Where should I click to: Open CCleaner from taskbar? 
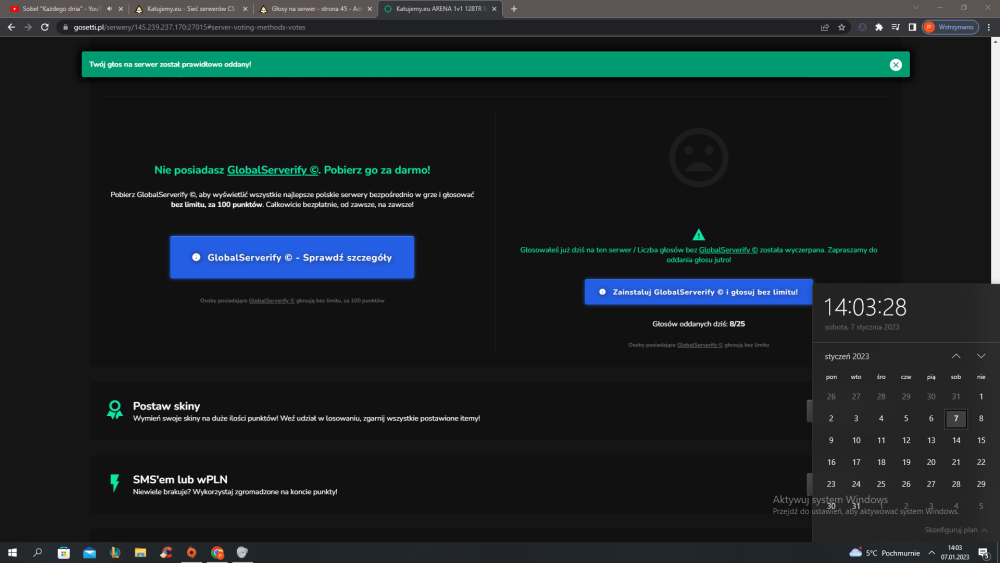tap(166, 553)
